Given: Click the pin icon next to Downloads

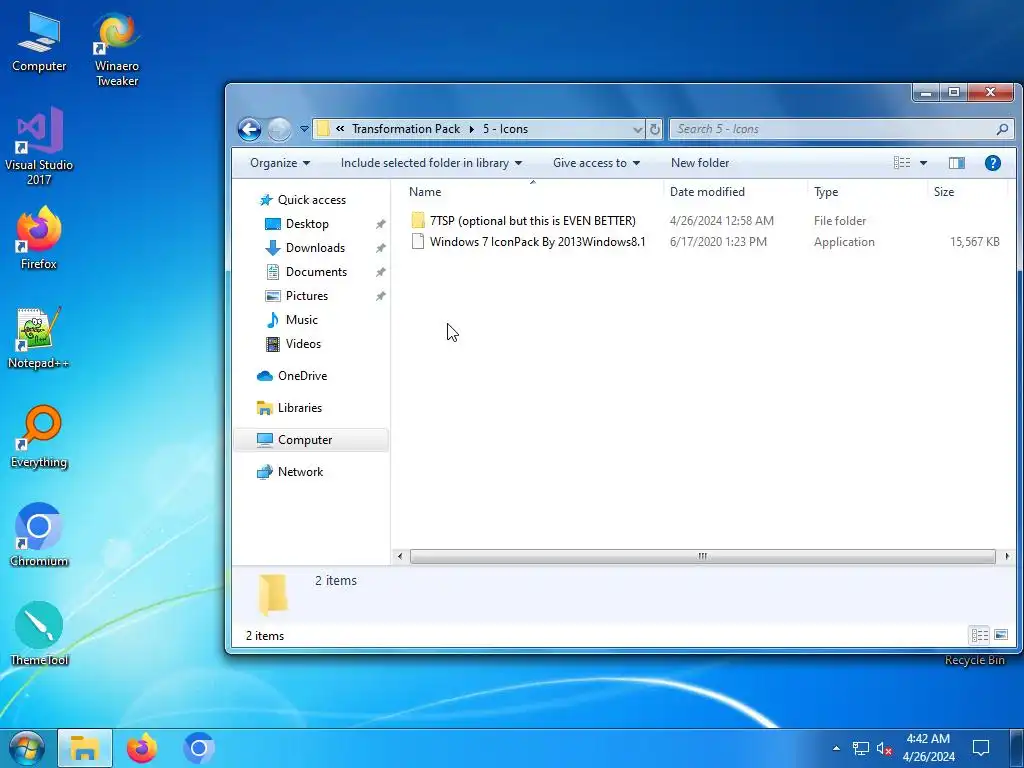Looking at the screenshot, I should tap(380, 248).
